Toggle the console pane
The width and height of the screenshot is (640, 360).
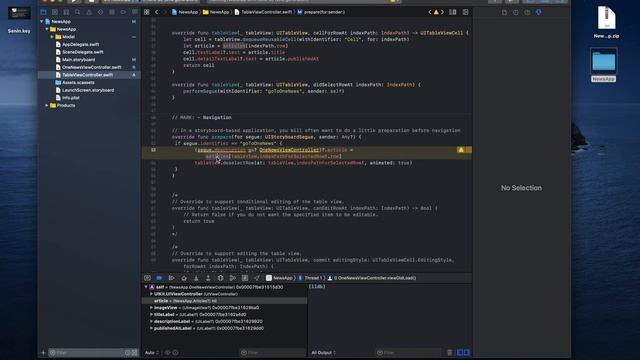(467, 352)
